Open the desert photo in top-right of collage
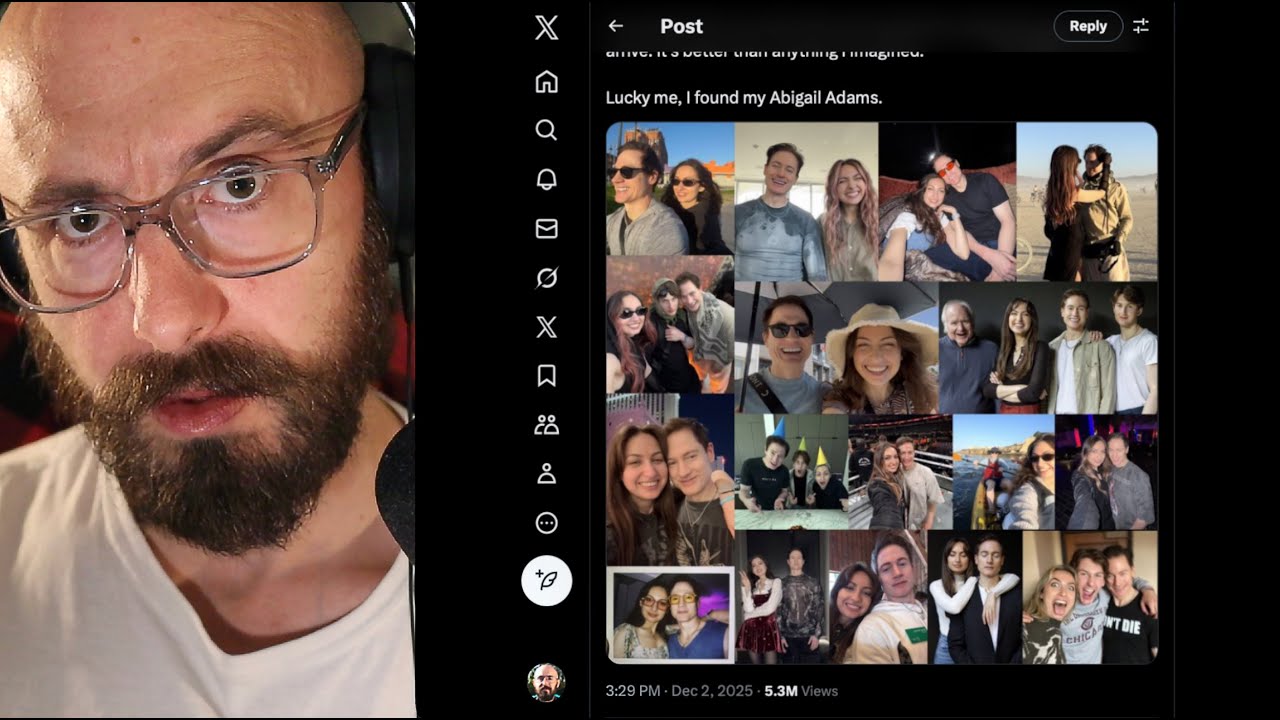Image resolution: width=1280 pixels, height=720 pixels. click(x=1086, y=201)
